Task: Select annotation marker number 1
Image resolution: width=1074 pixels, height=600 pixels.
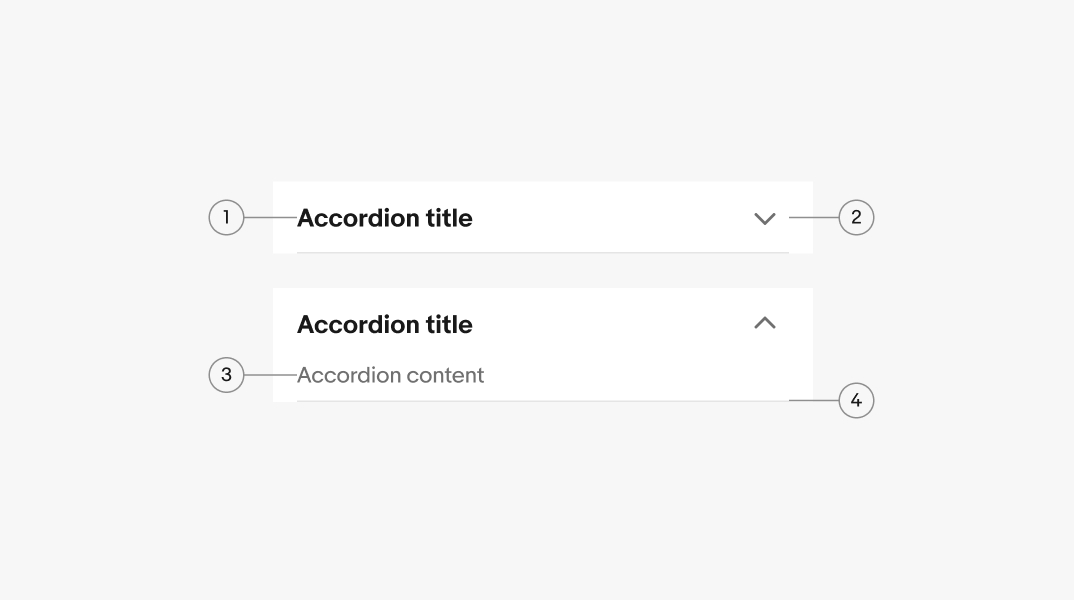Action: click(226, 217)
